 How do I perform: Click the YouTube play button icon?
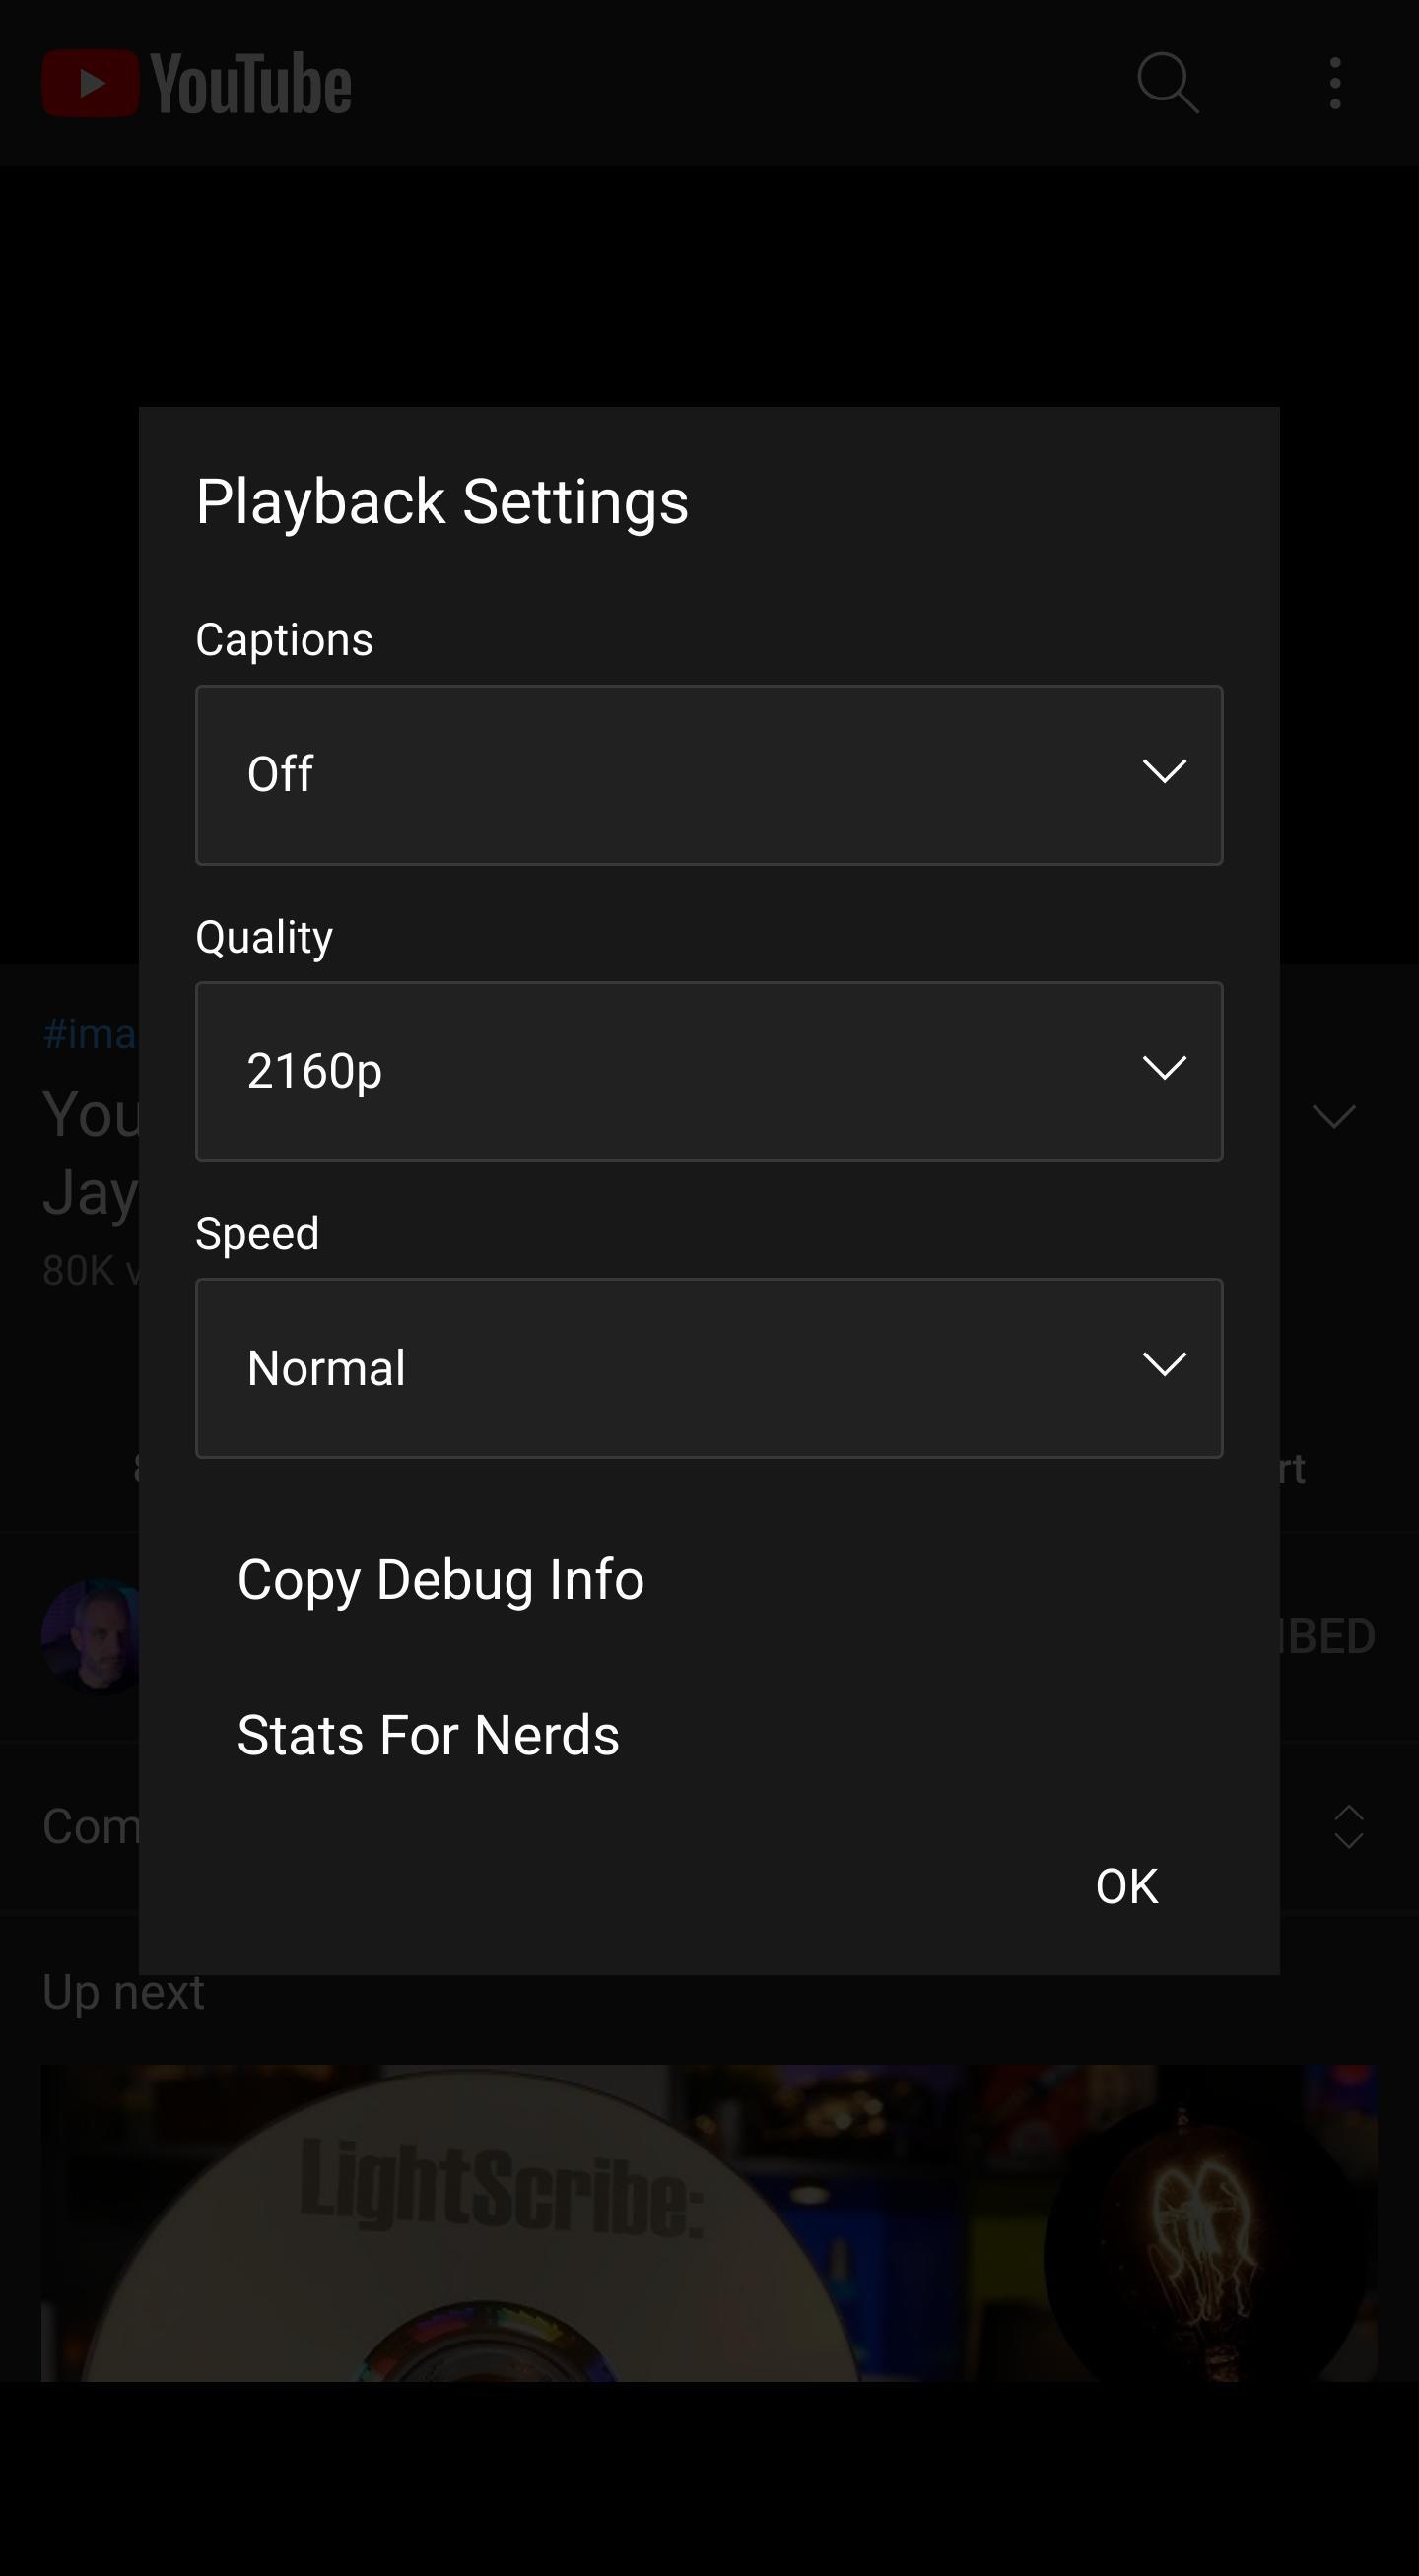coord(88,85)
